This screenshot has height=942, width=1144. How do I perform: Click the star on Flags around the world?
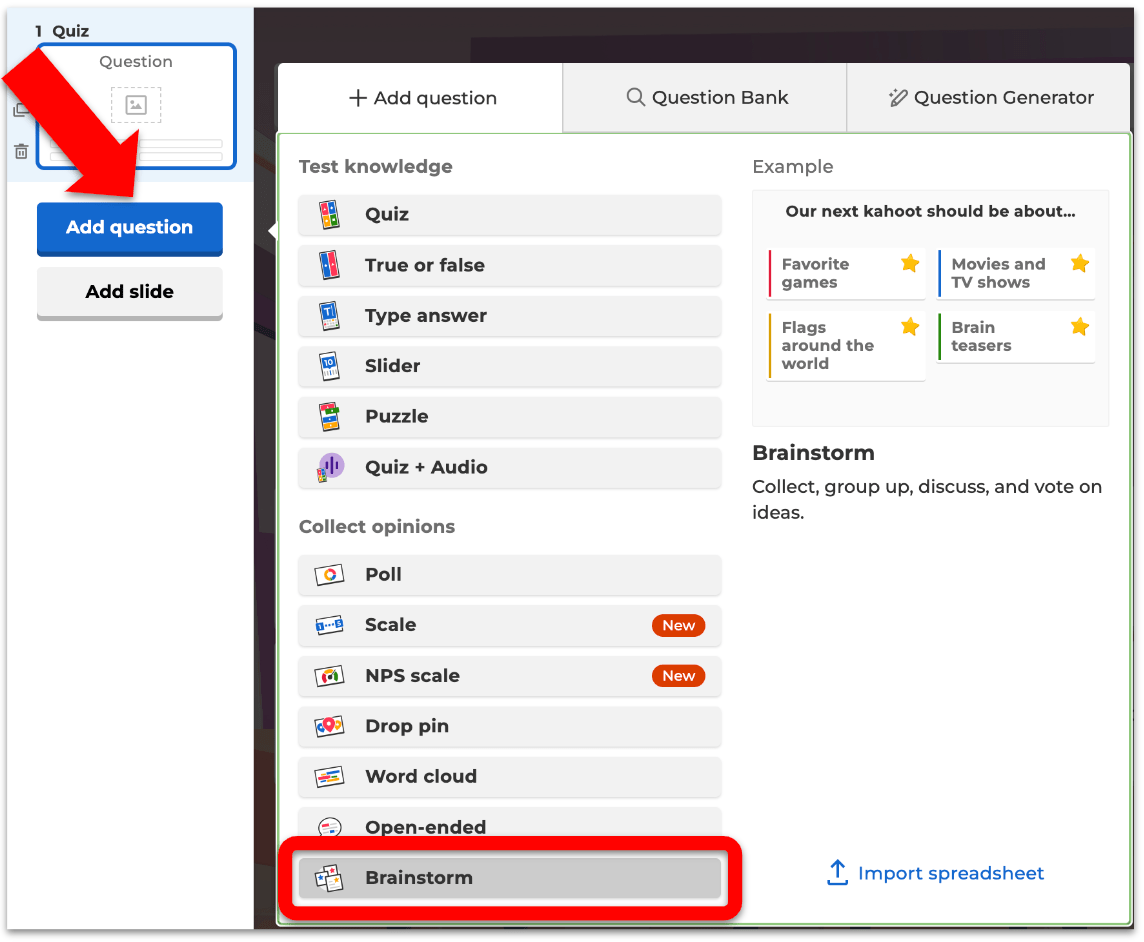[x=910, y=326]
